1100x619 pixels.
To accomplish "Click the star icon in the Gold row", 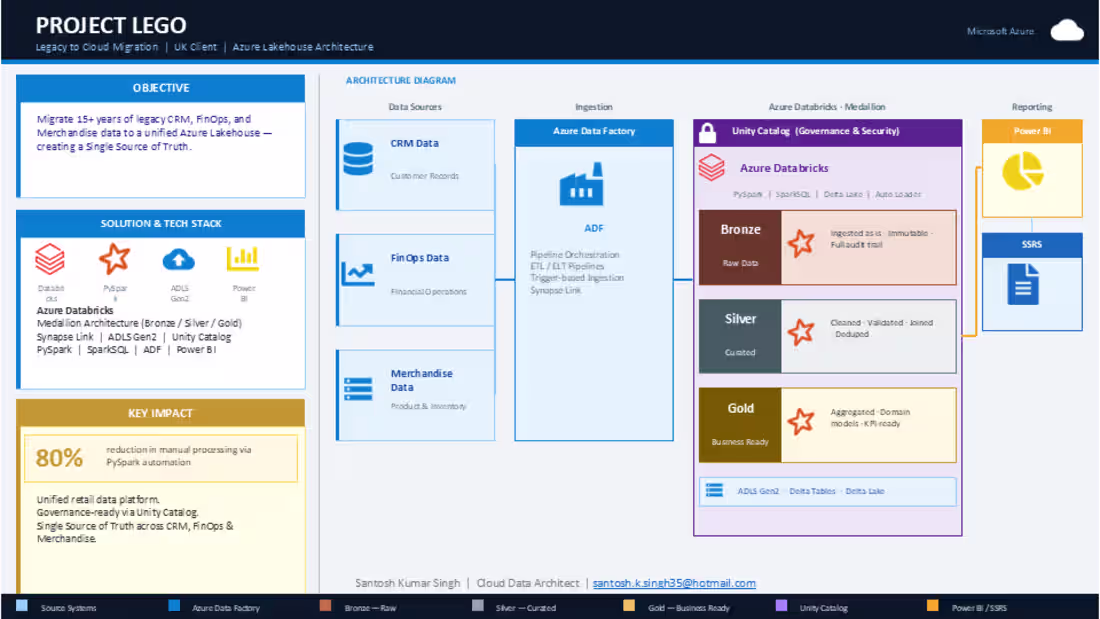I will [x=800, y=421].
